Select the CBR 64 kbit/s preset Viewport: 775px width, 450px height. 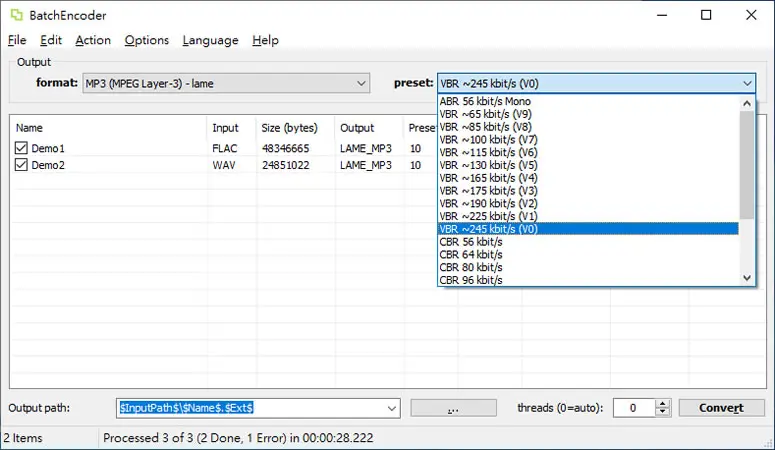(x=471, y=255)
